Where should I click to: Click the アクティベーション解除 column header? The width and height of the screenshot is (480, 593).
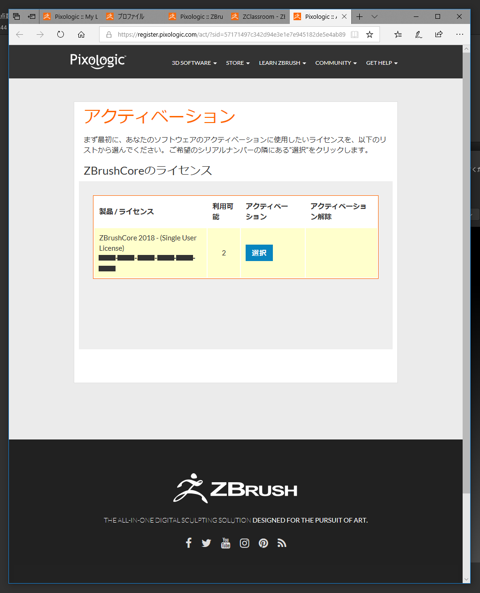point(338,211)
